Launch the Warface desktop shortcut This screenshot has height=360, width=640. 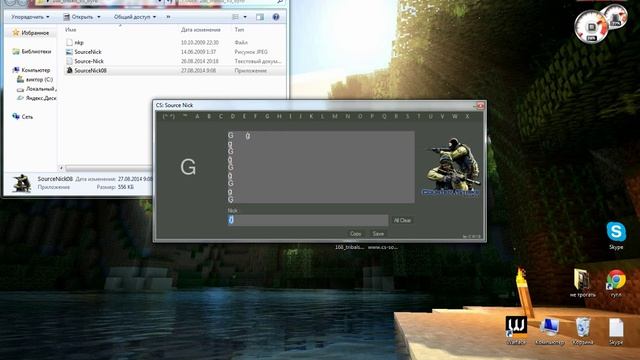pyautogui.click(x=516, y=330)
